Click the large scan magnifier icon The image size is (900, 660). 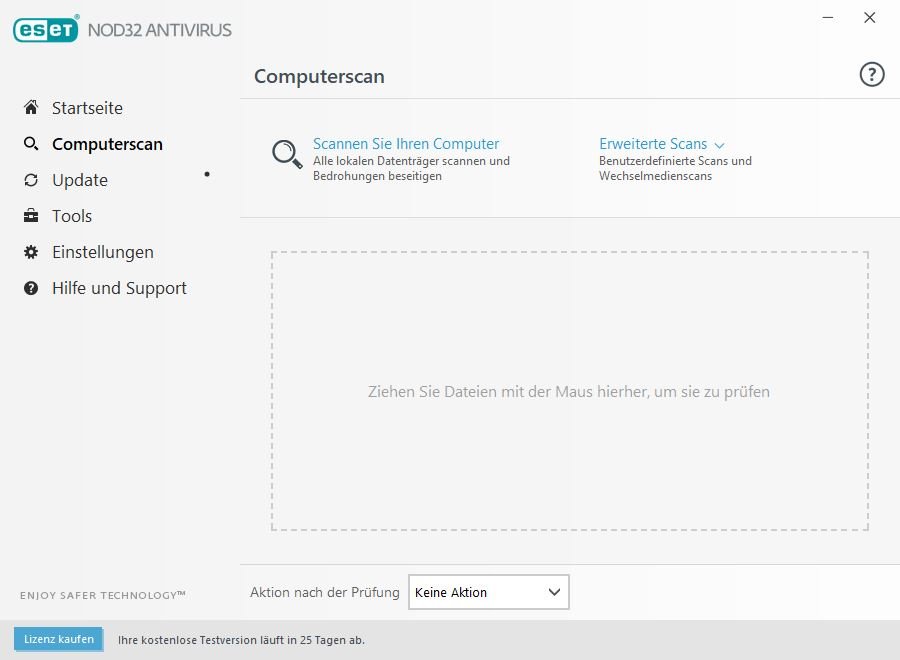click(x=287, y=154)
